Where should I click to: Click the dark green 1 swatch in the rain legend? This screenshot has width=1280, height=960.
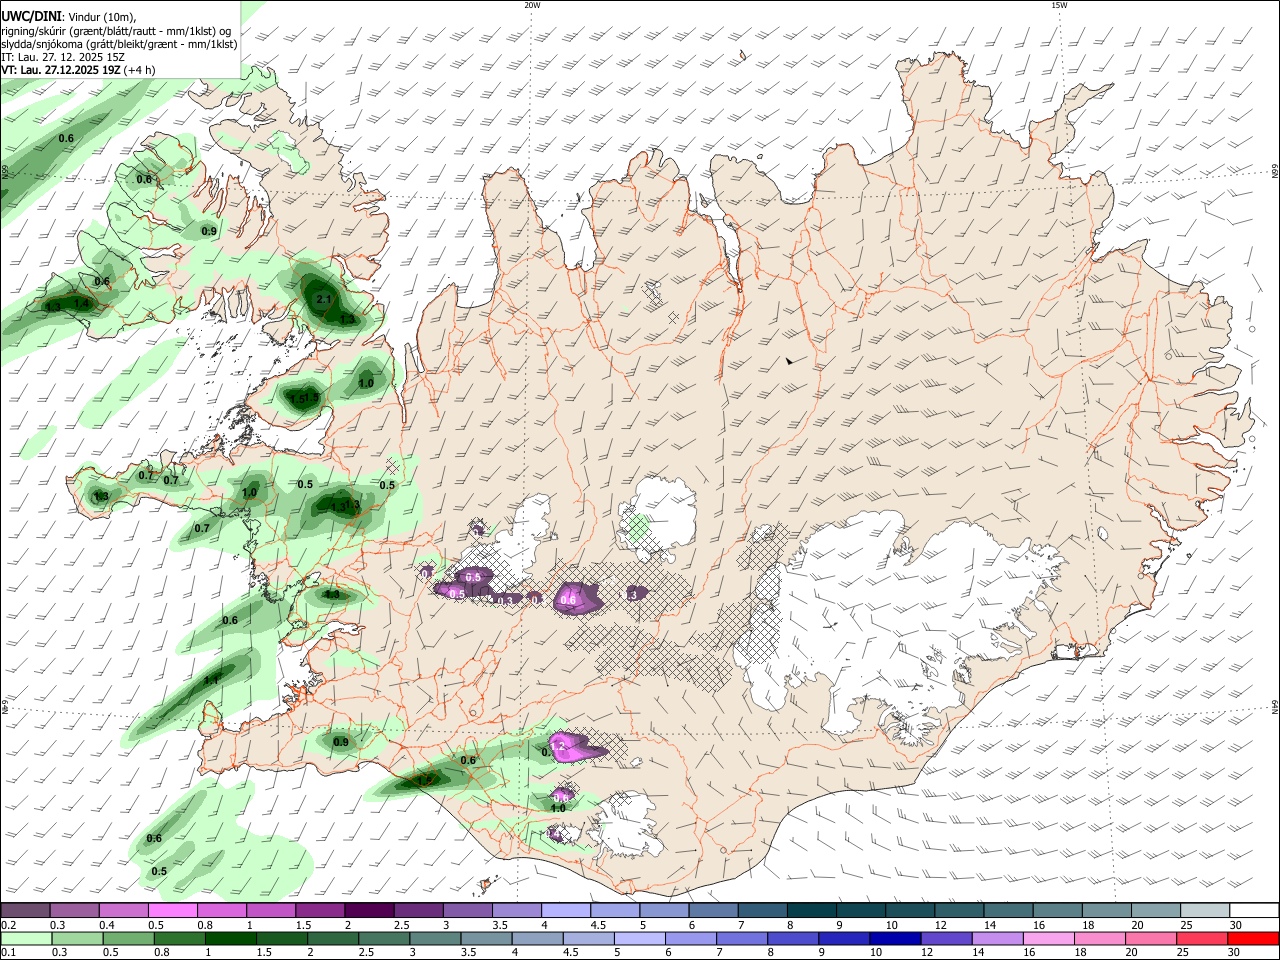pyautogui.click(x=231, y=938)
